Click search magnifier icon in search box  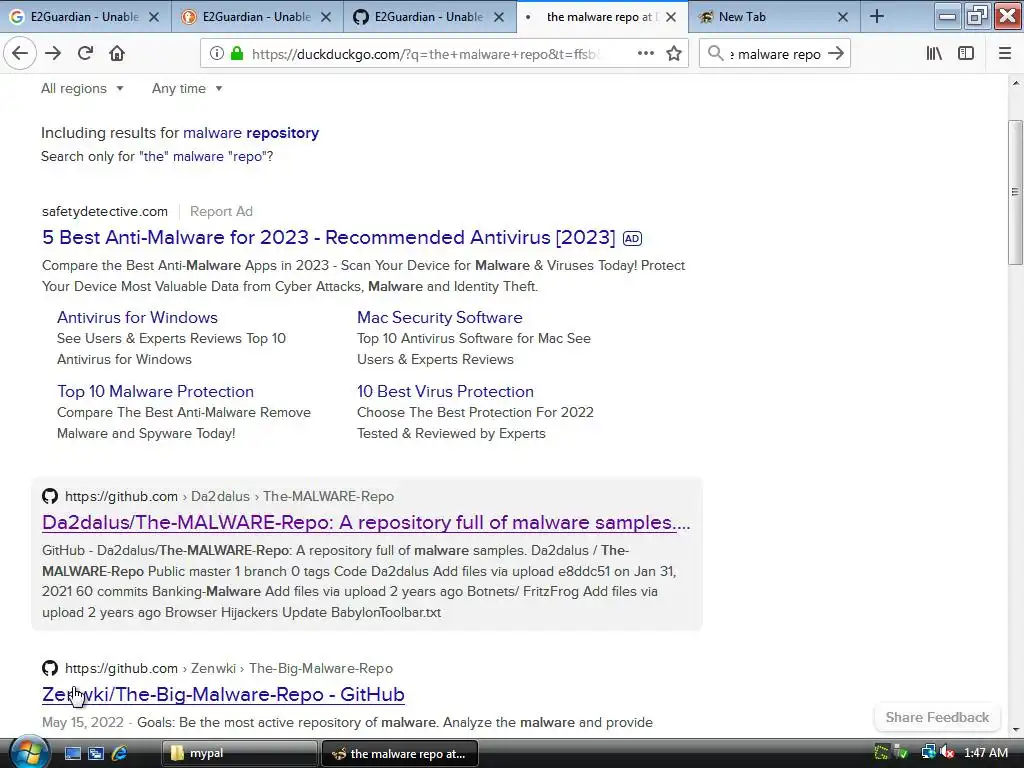pyautogui.click(x=715, y=54)
